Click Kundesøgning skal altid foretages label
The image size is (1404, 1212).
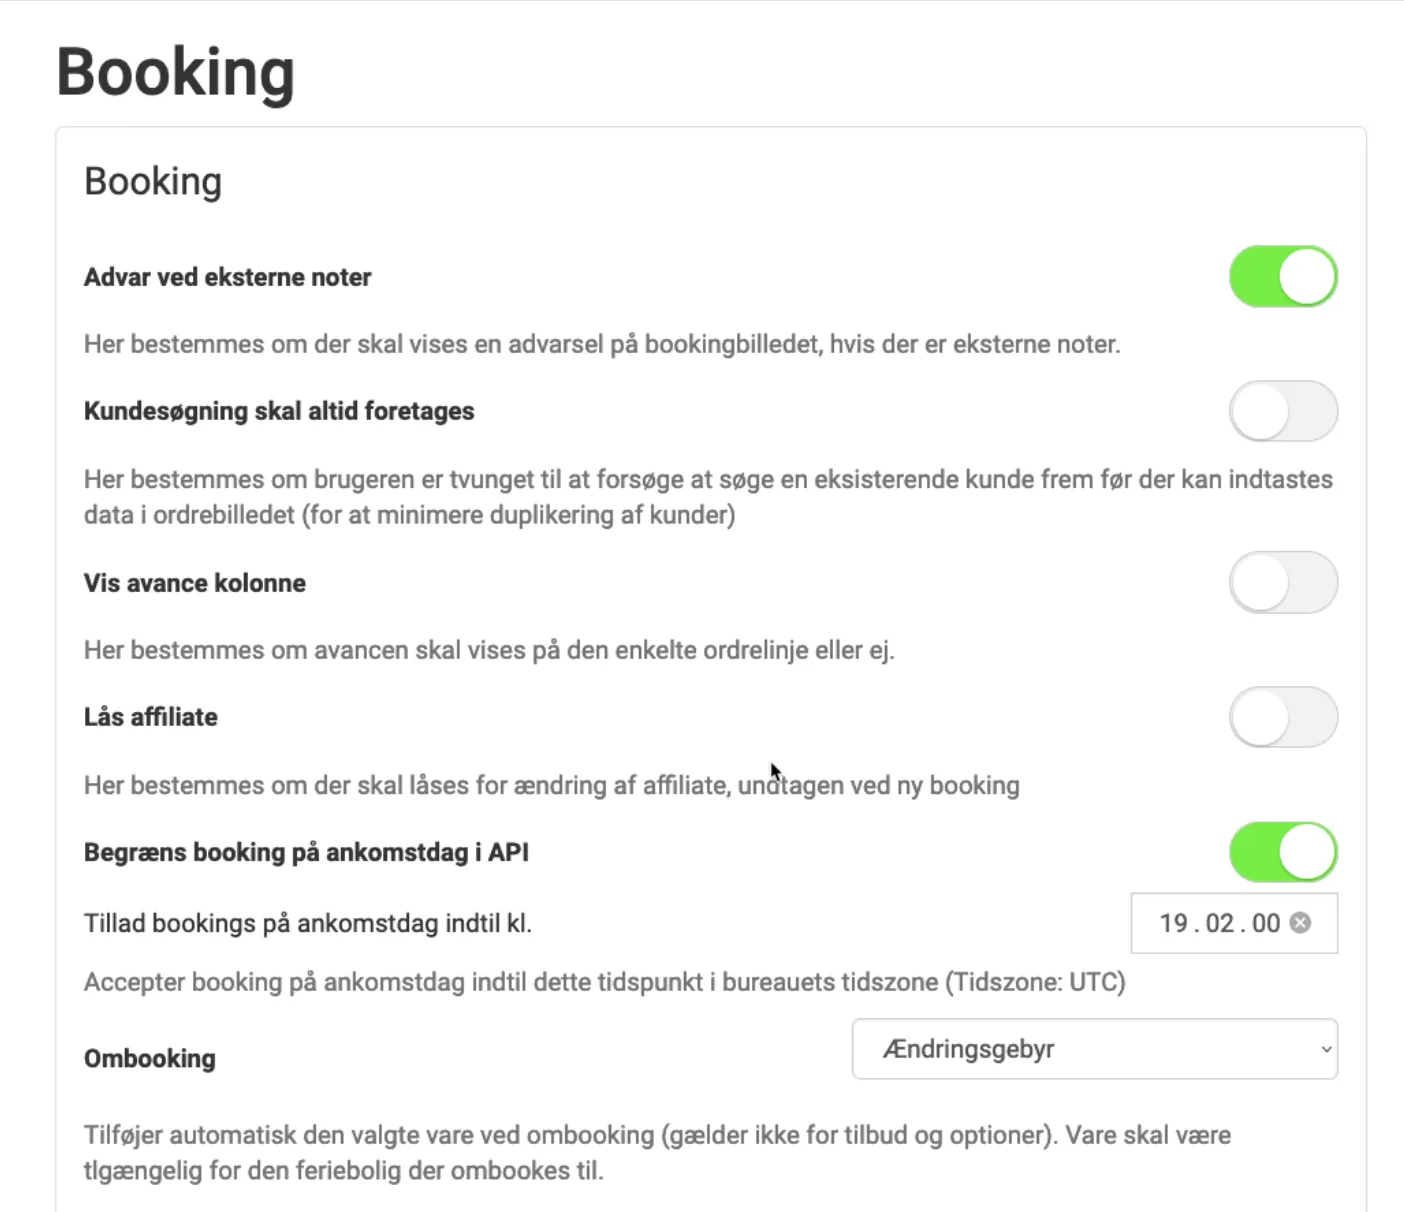click(x=279, y=411)
